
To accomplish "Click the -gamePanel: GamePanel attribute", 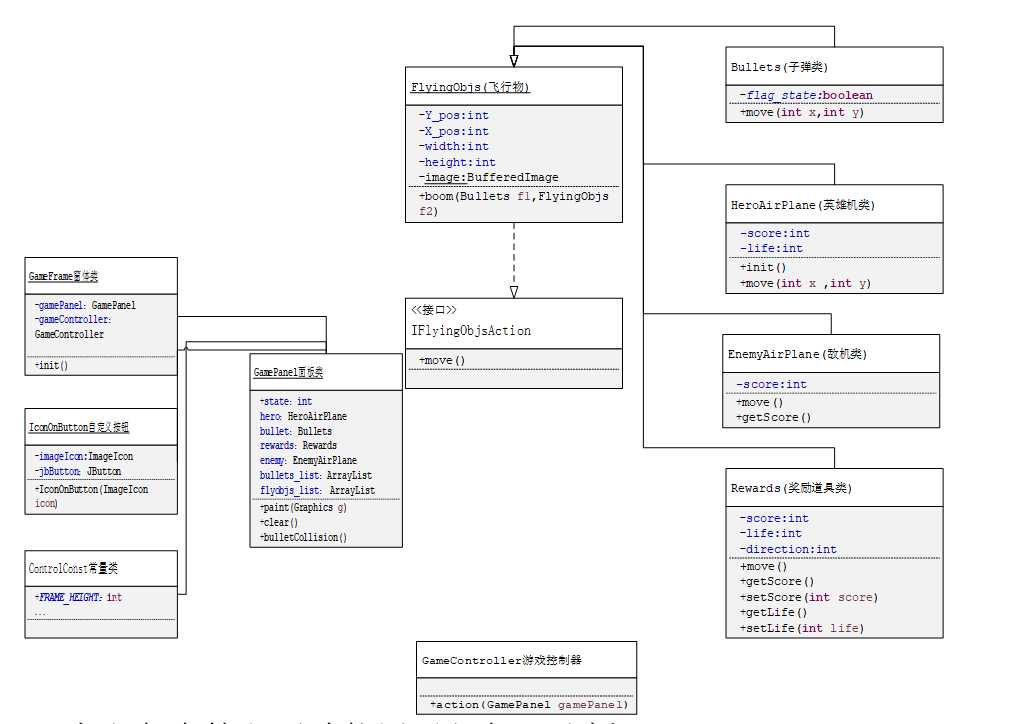I will point(85,305).
